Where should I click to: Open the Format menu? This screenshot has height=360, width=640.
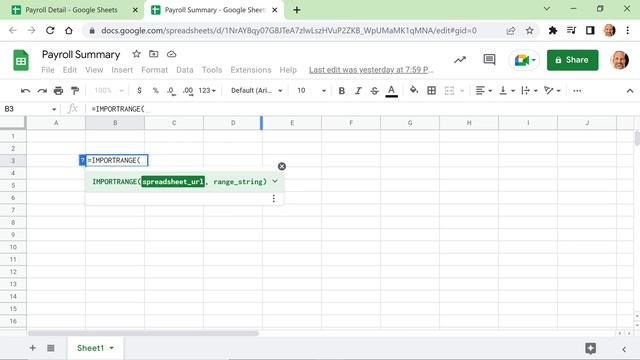coord(154,70)
